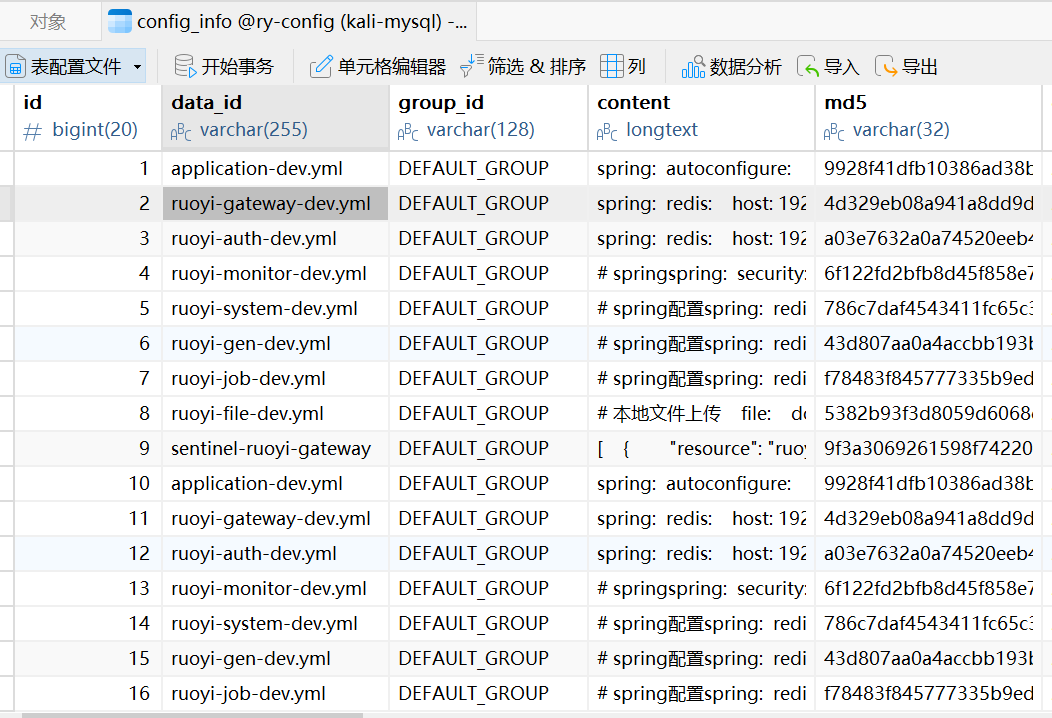Select cell ruoyi-gateway-dev.yml in row 11
The image size is (1052, 718).
pos(275,518)
